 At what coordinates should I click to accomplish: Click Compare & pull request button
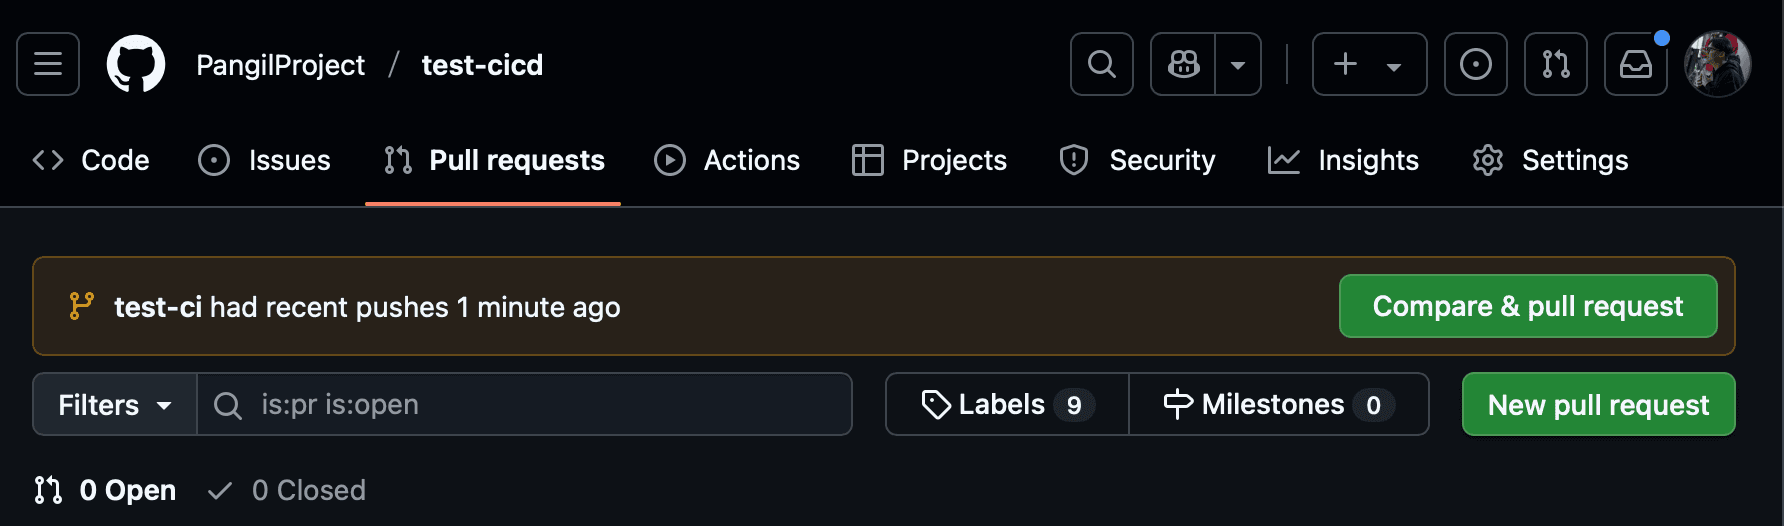tap(1528, 306)
